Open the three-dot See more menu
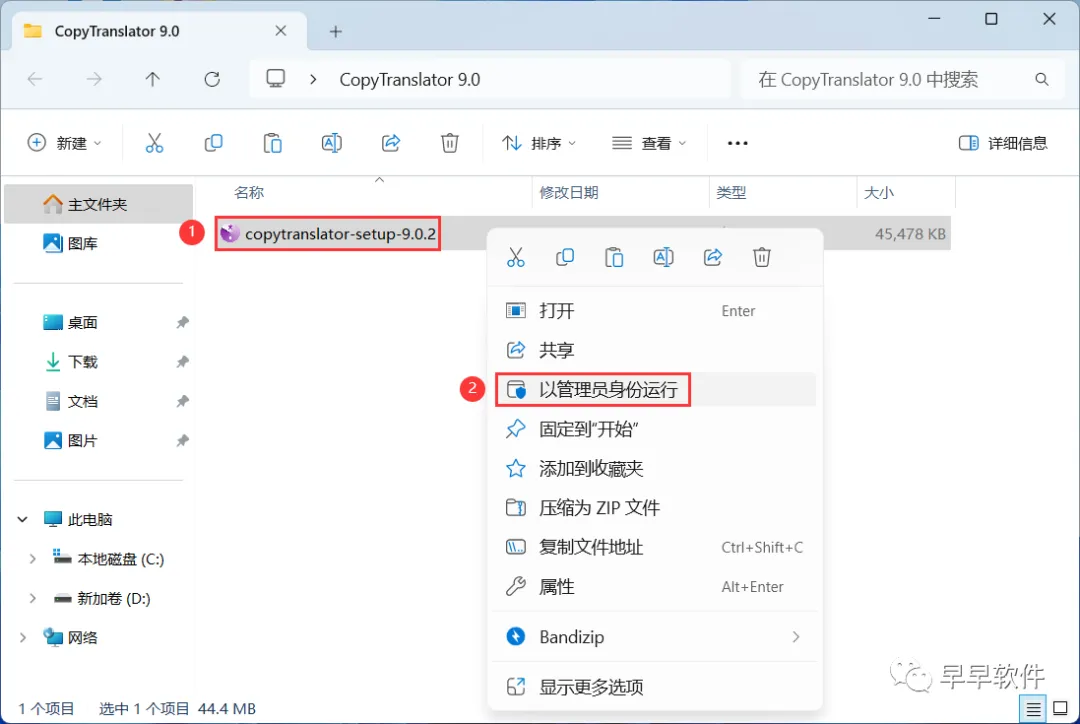 738,143
